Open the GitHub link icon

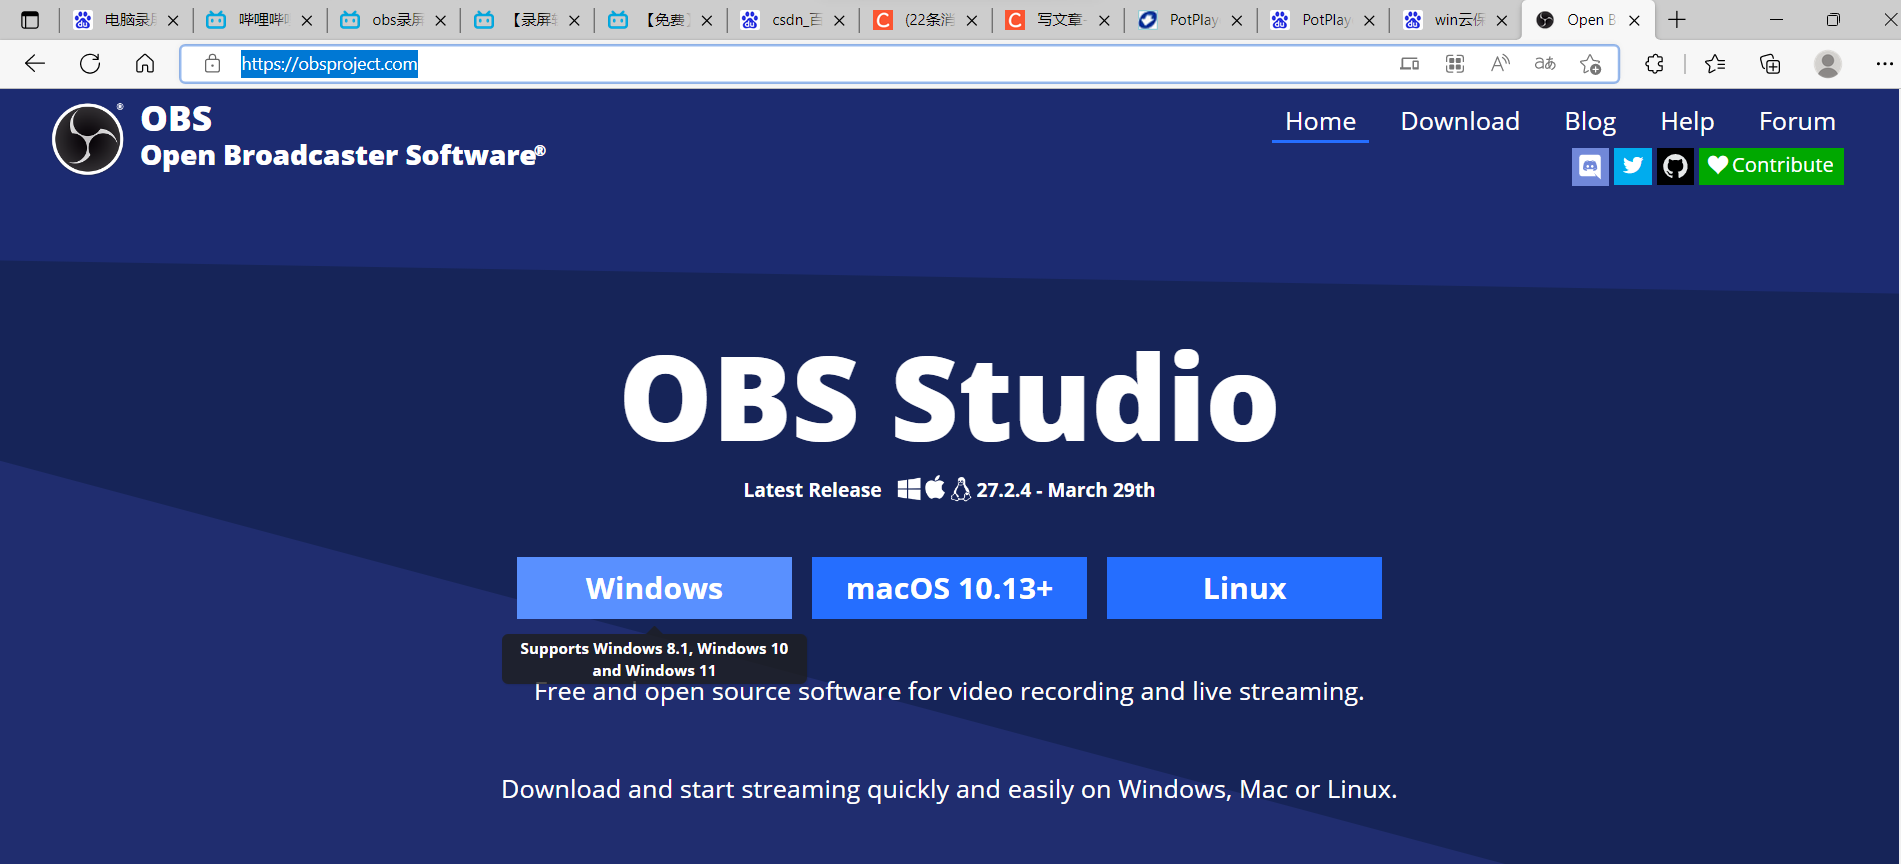1675,166
